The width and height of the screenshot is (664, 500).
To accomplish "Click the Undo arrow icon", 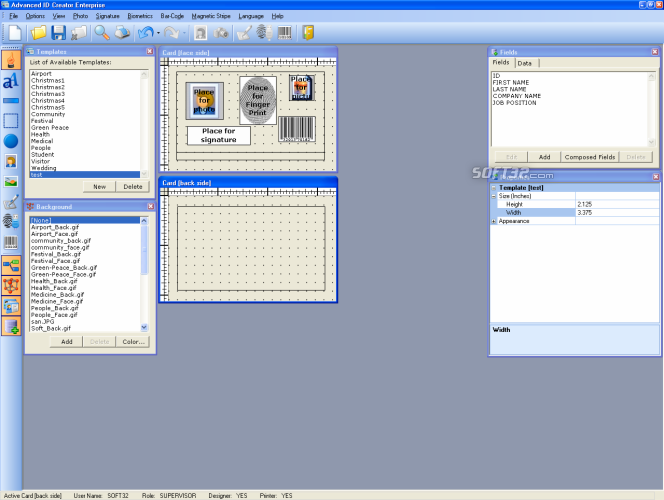I will point(146,33).
